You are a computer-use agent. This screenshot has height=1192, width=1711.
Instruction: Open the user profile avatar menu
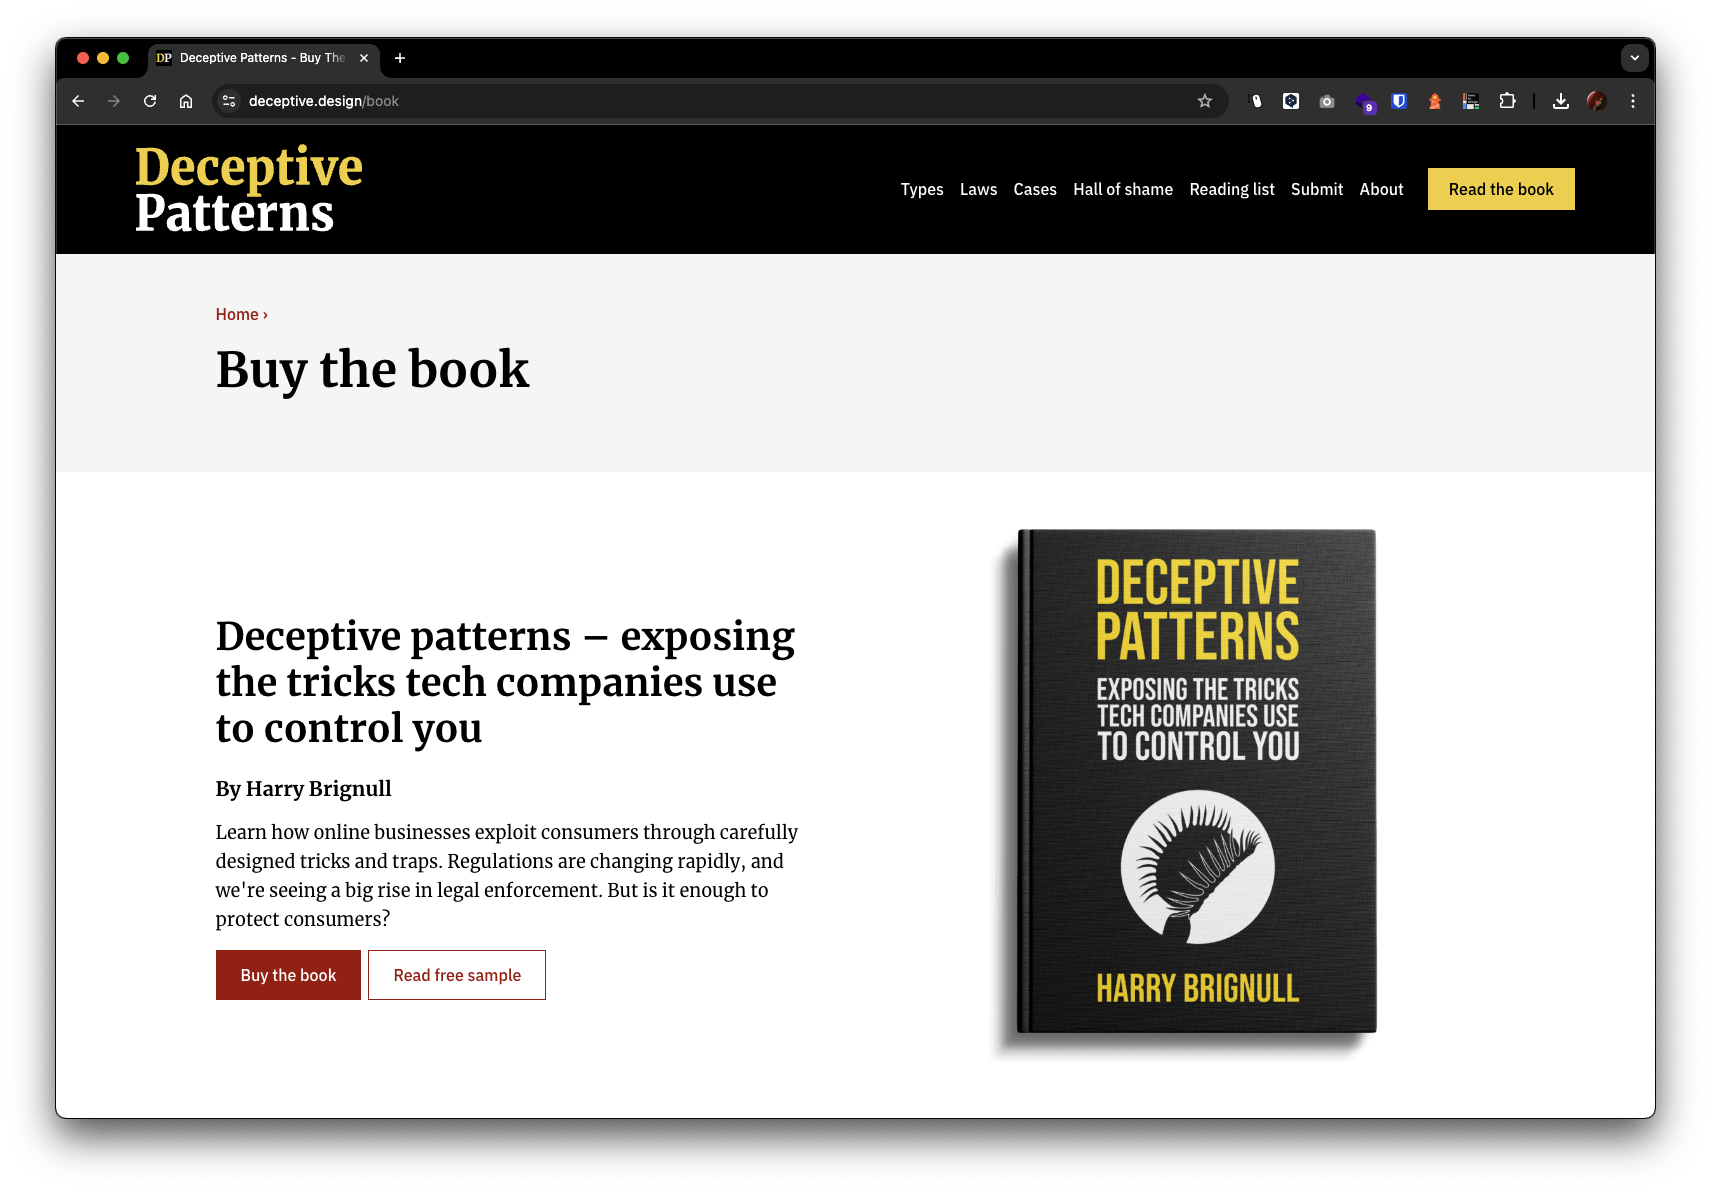point(1596,101)
